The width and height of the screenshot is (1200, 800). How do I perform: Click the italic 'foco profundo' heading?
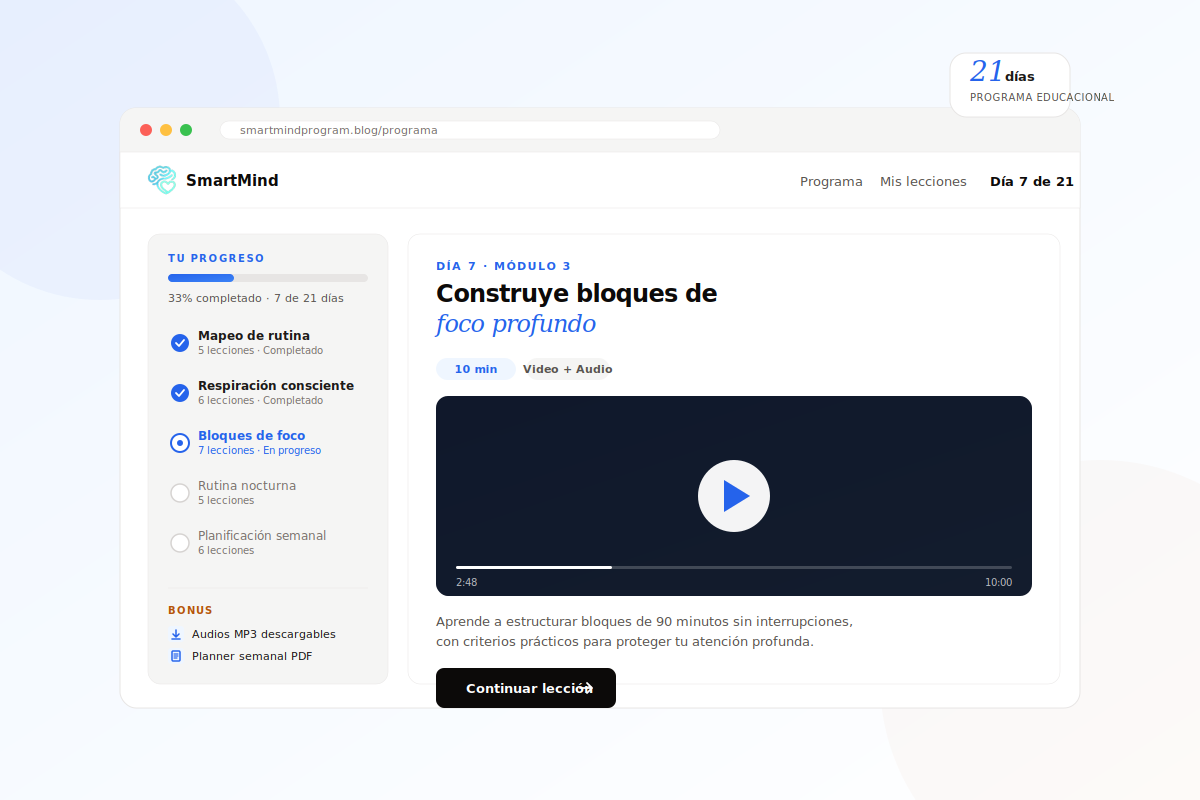pos(516,324)
